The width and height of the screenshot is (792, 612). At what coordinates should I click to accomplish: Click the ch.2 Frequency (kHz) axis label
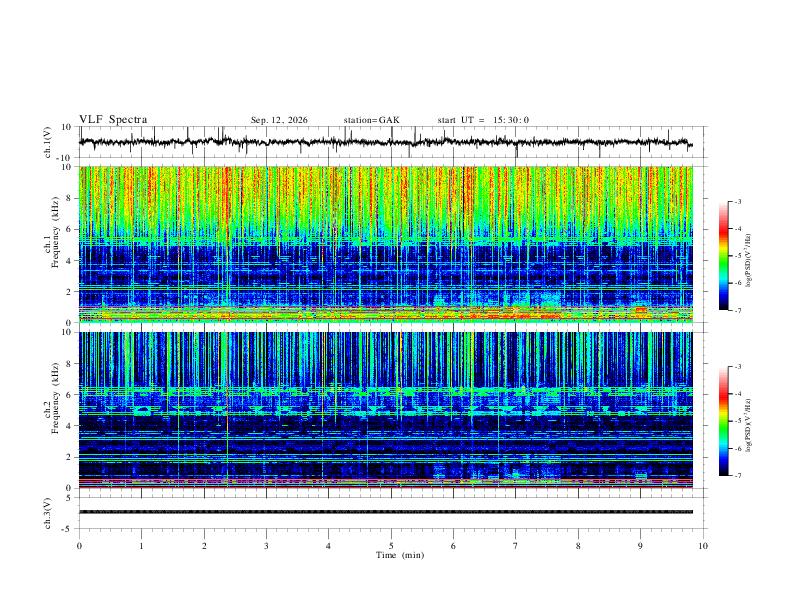(52, 398)
